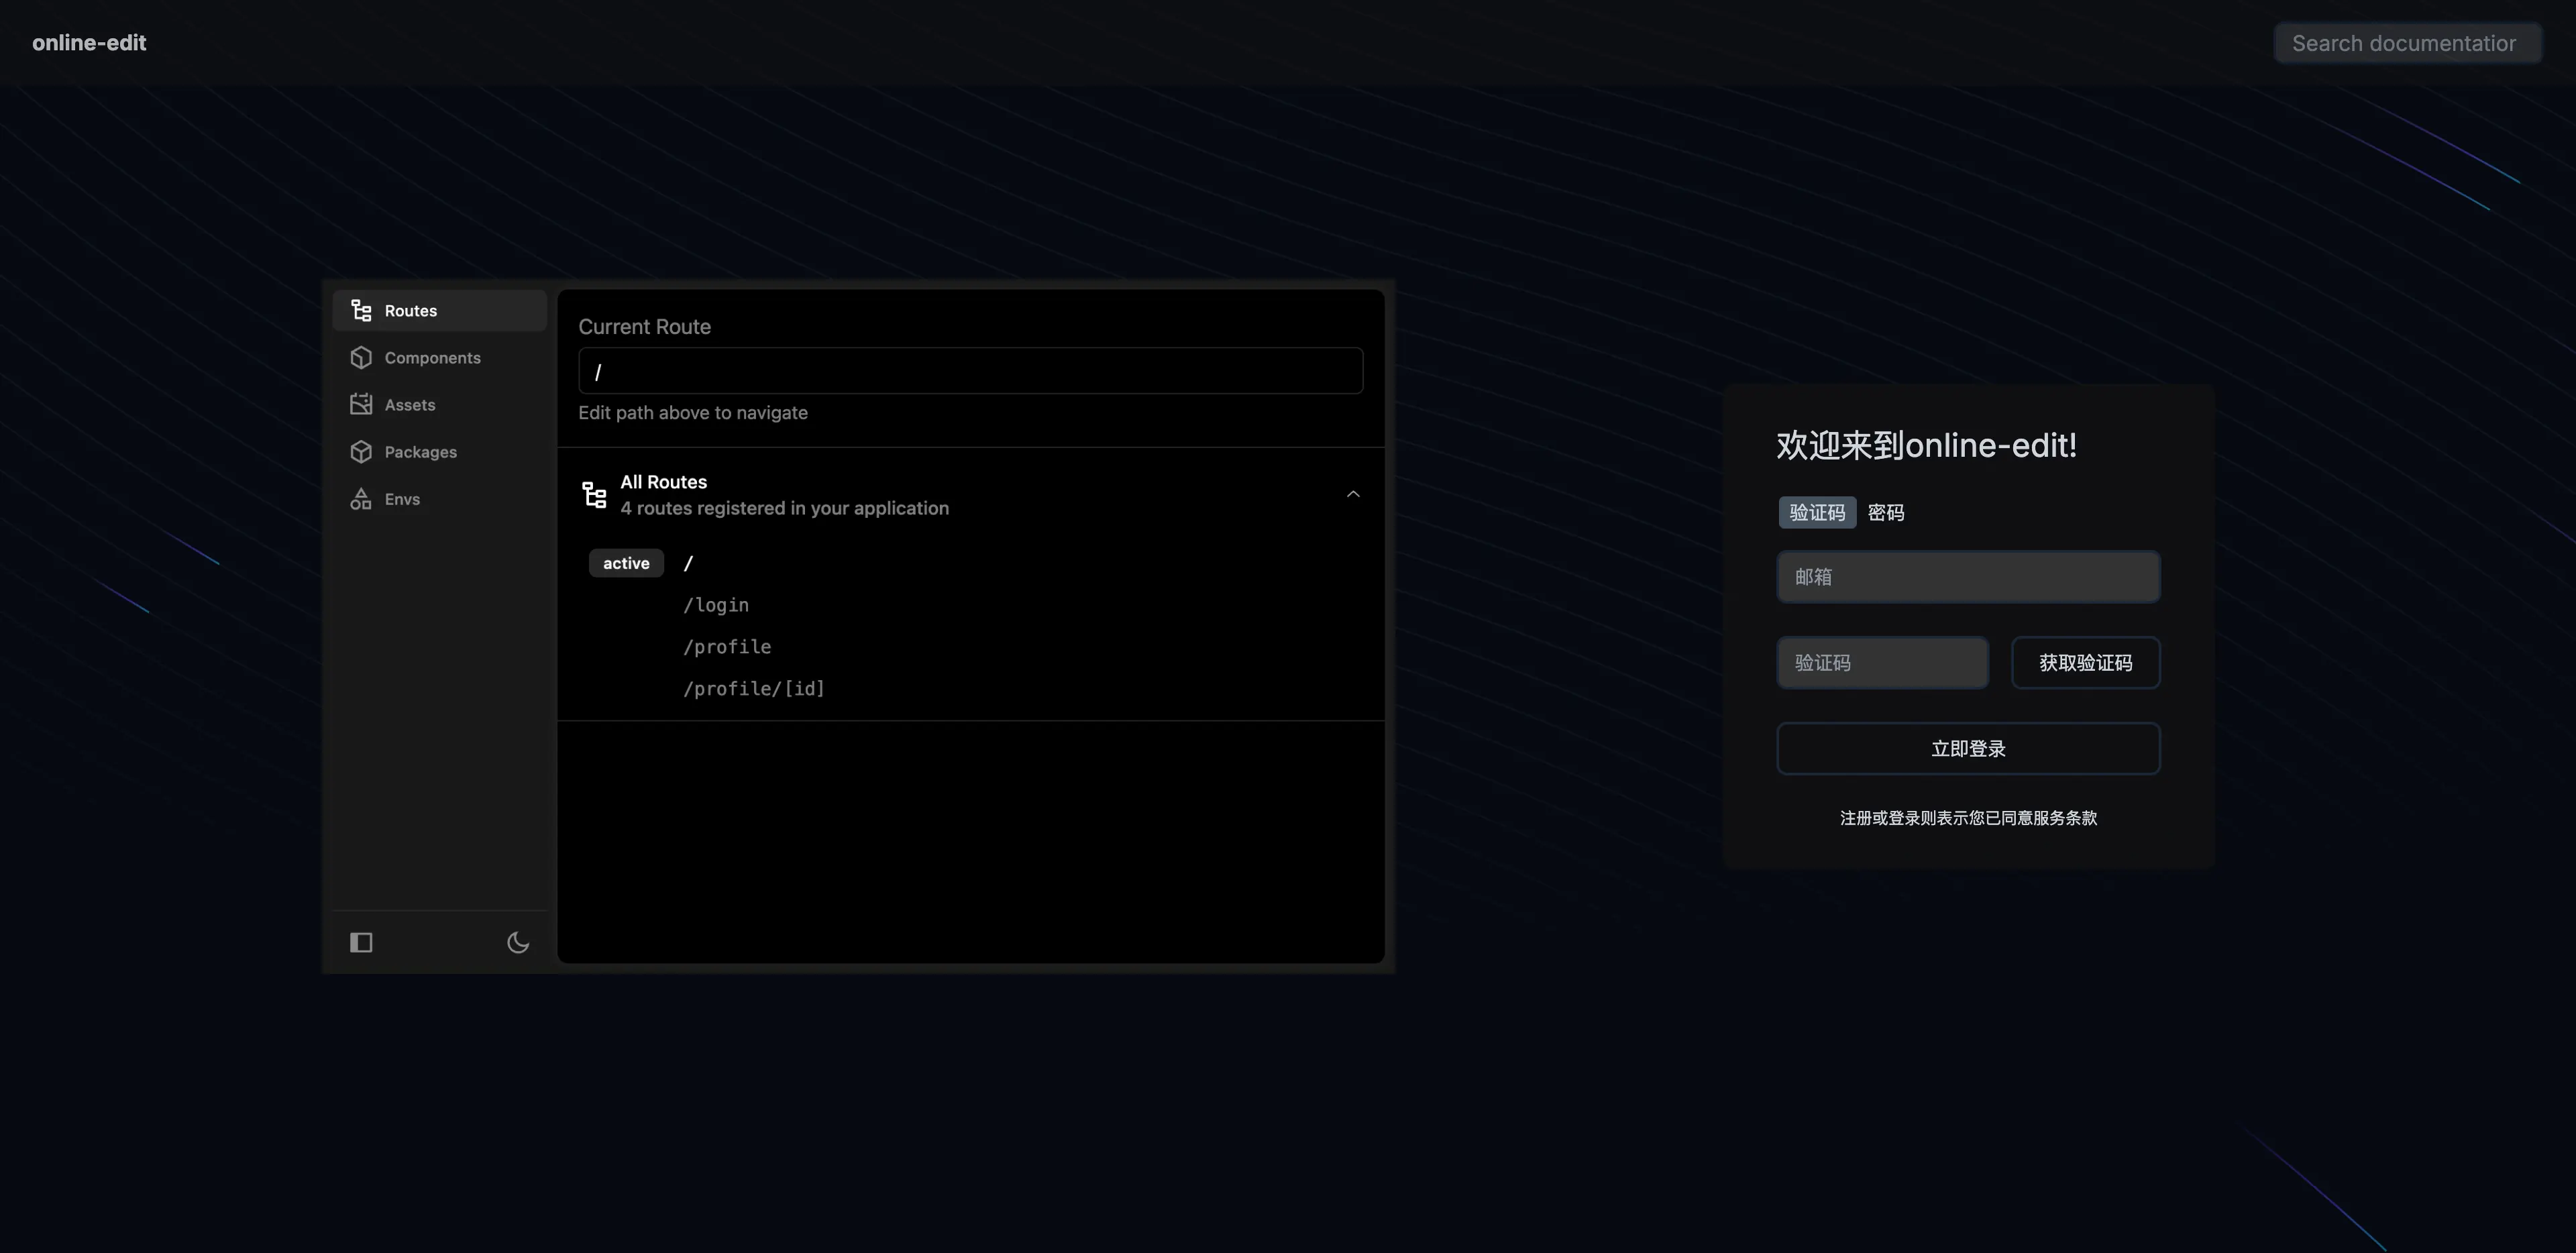Focus the 邮箱 email input field
Screen dimensions: 2576x1253
point(1968,577)
